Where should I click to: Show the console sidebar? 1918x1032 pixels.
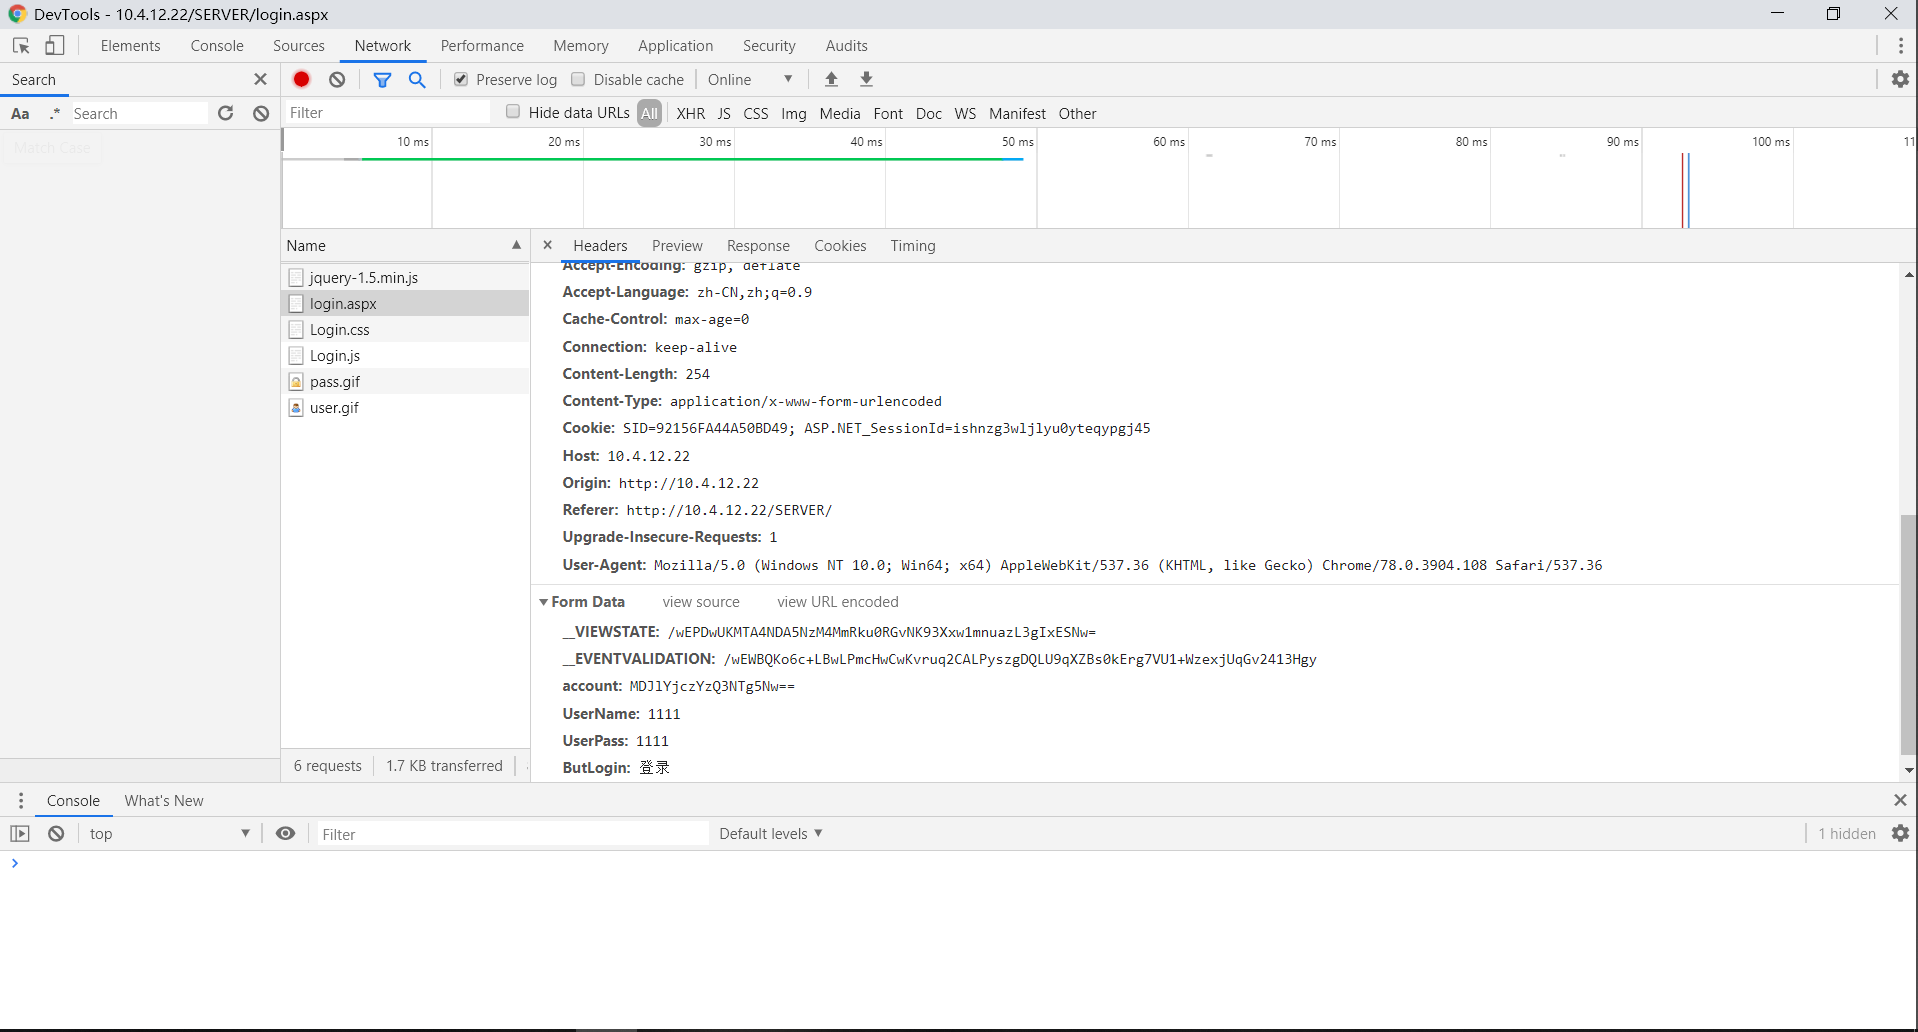[x=20, y=833]
